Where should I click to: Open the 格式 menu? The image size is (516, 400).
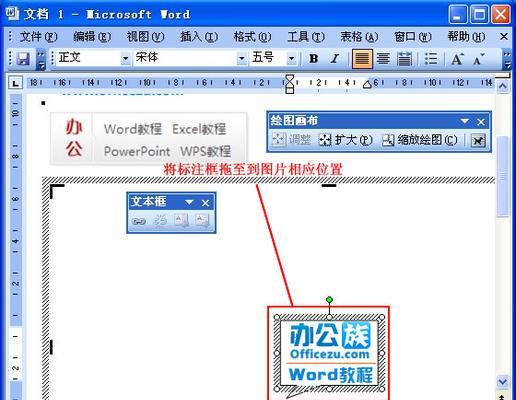click(x=252, y=36)
